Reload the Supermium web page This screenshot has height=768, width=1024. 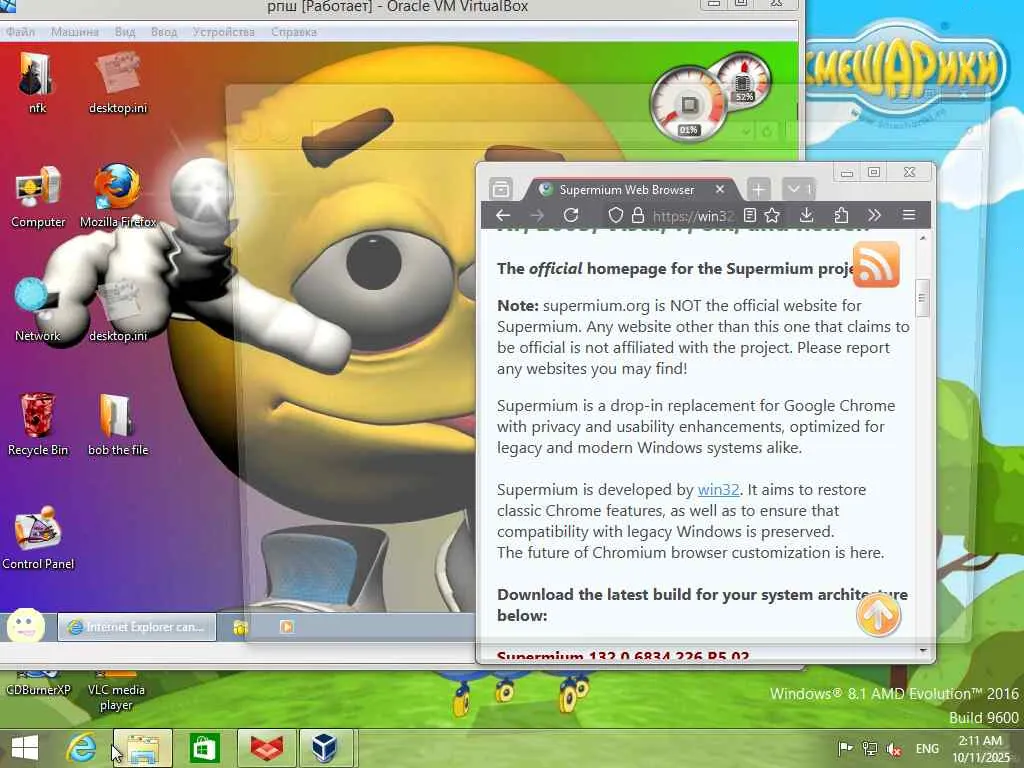tap(571, 216)
